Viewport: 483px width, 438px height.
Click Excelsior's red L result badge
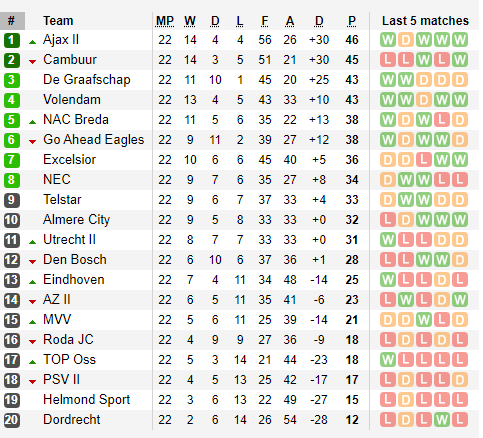click(x=424, y=160)
